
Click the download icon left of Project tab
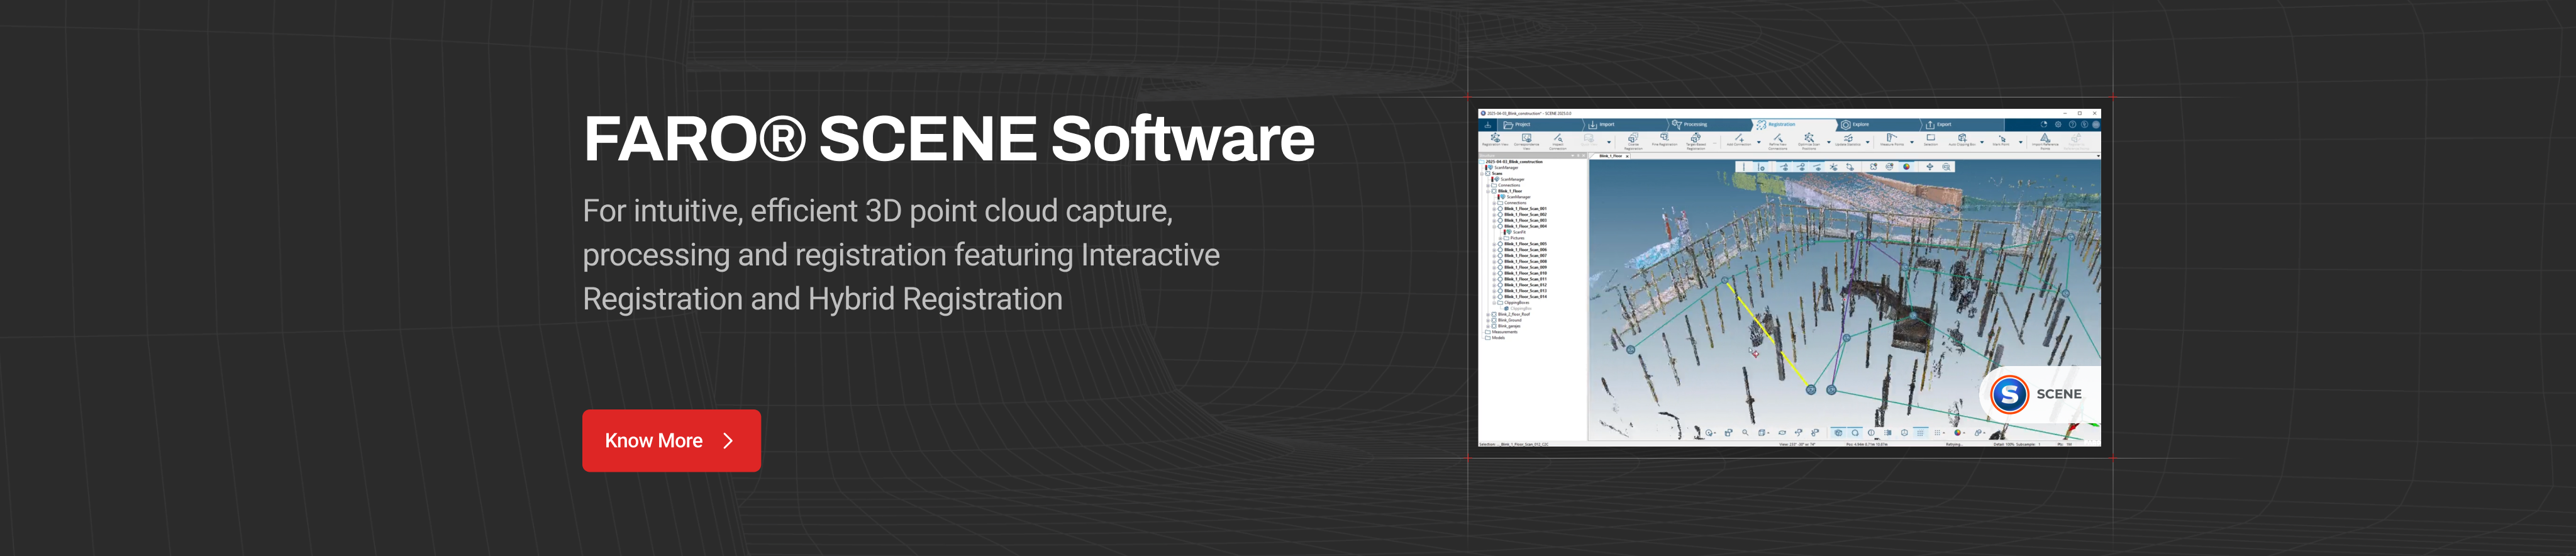pos(1488,125)
